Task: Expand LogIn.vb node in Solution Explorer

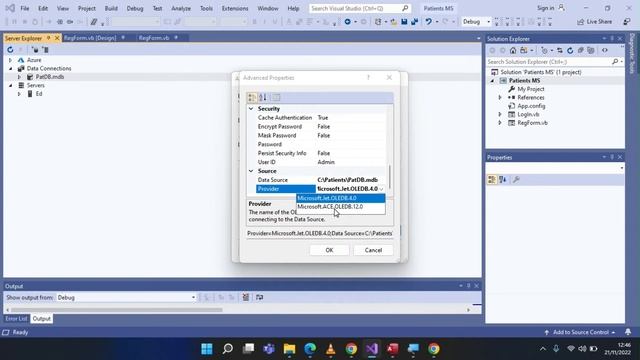Action: click(x=500, y=114)
